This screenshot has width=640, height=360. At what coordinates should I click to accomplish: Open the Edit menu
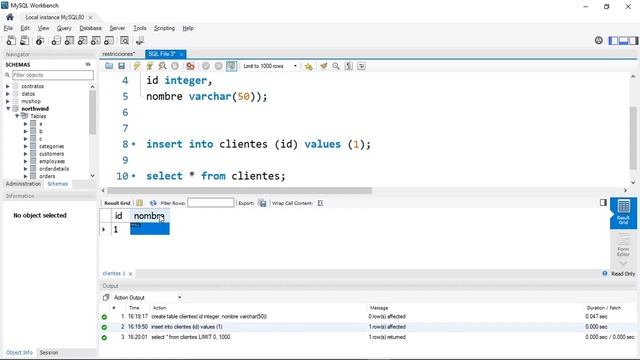[x=25, y=28]
